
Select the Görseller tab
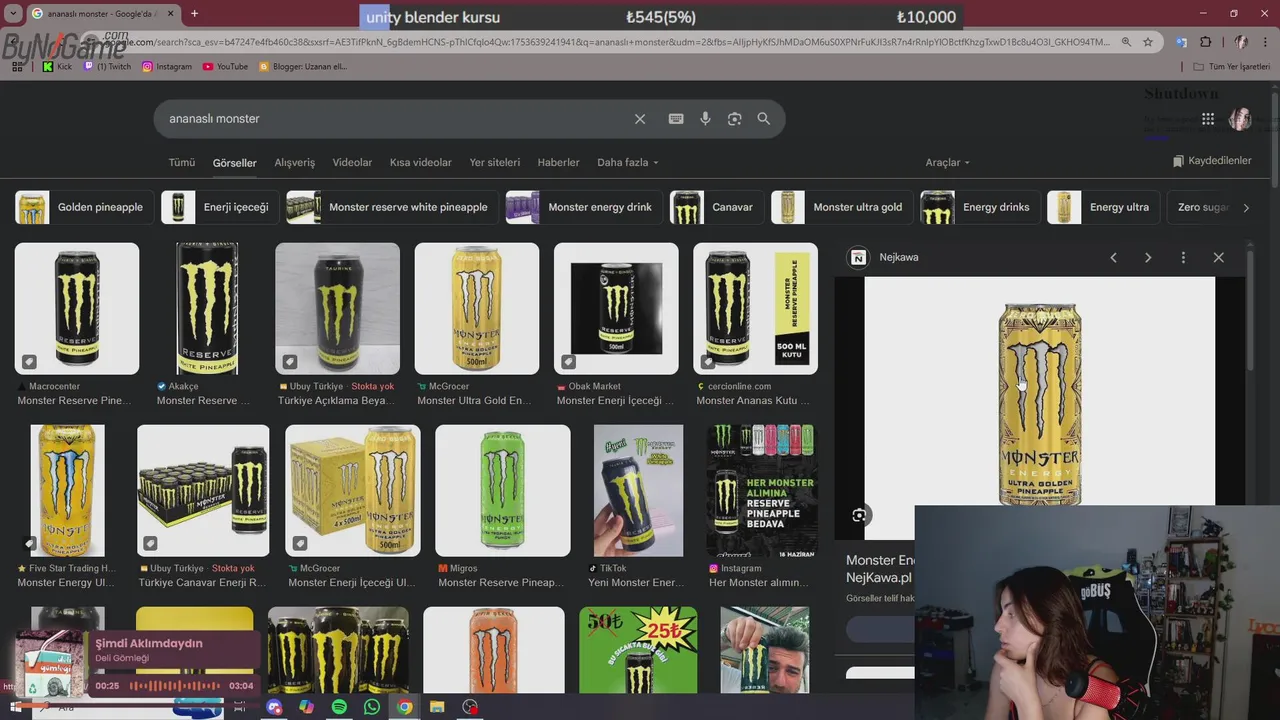(235, 162)
